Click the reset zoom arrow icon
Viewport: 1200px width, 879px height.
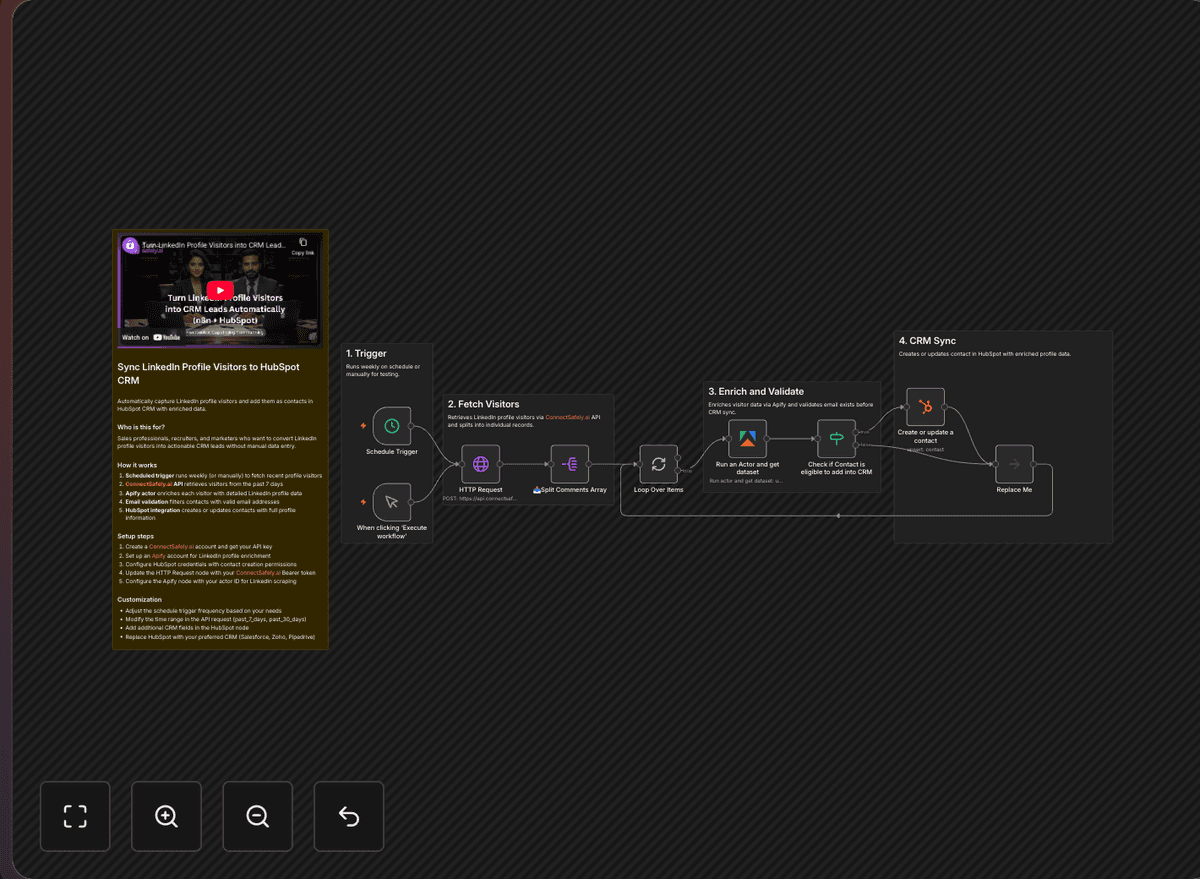coord(348,815)
